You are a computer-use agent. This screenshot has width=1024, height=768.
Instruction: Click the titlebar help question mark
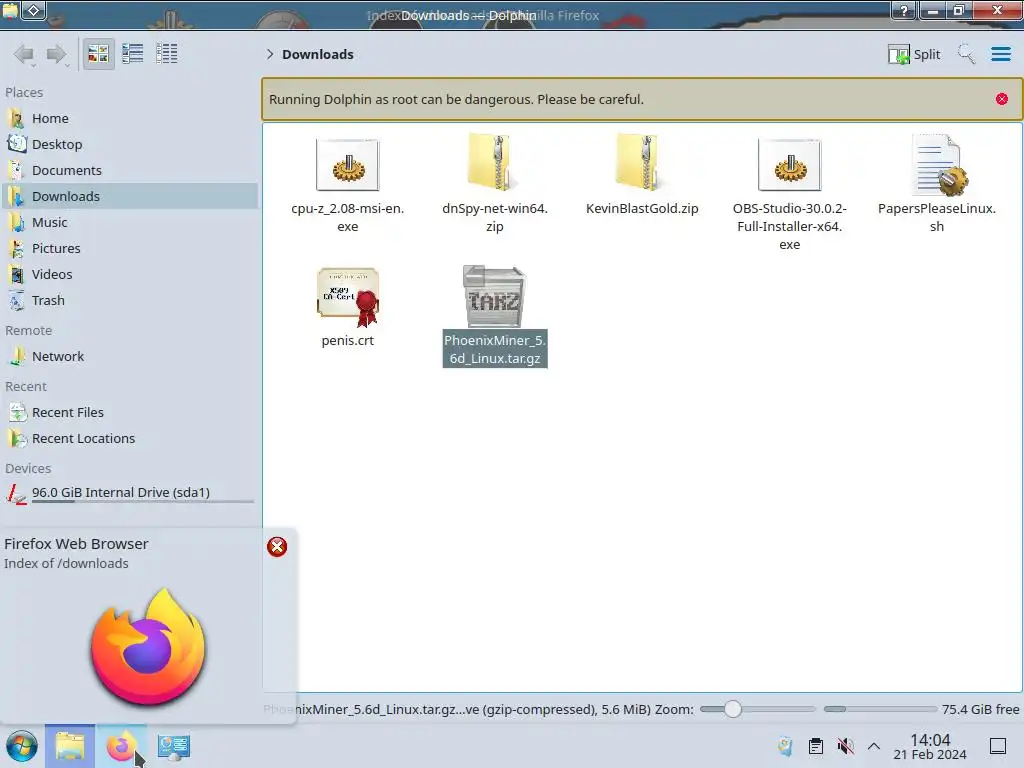(x=904, y=10)
